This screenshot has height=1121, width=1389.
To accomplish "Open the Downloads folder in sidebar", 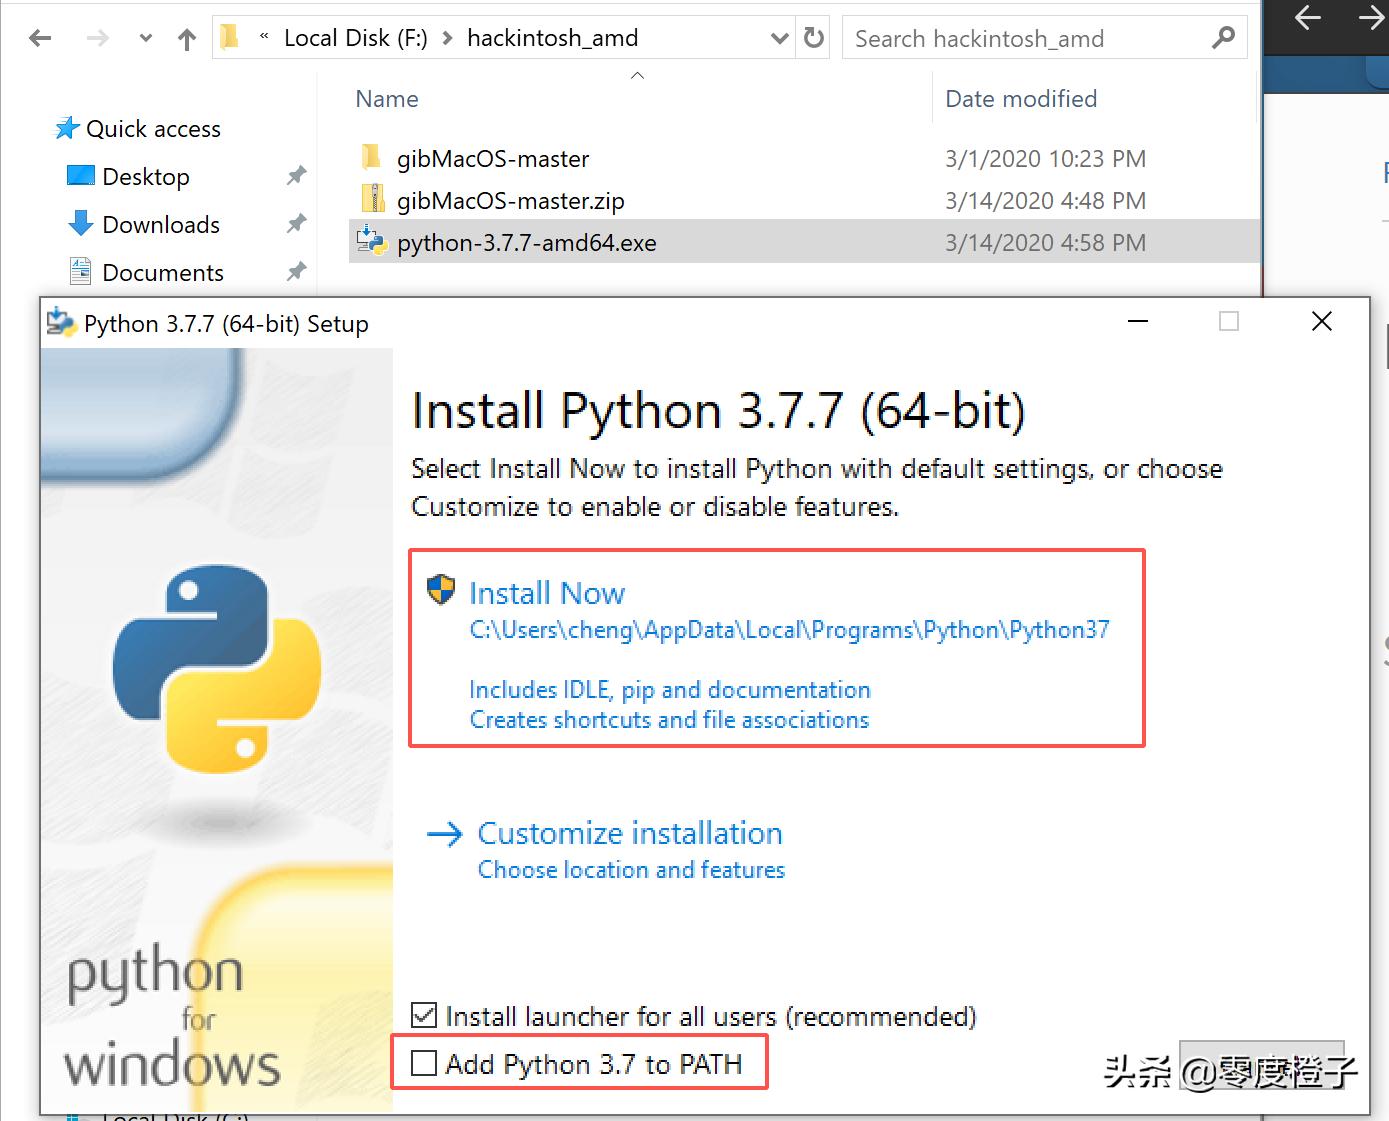I will [160, 224].
